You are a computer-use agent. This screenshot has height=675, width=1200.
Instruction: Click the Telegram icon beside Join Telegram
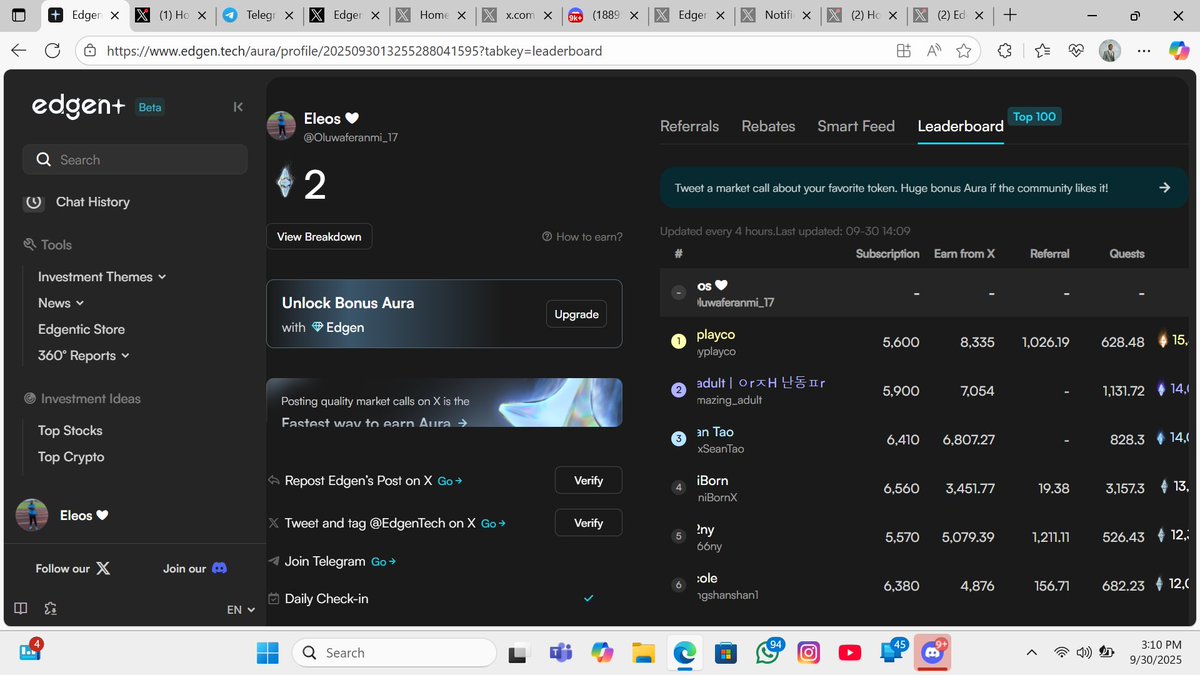coord(273,561)
